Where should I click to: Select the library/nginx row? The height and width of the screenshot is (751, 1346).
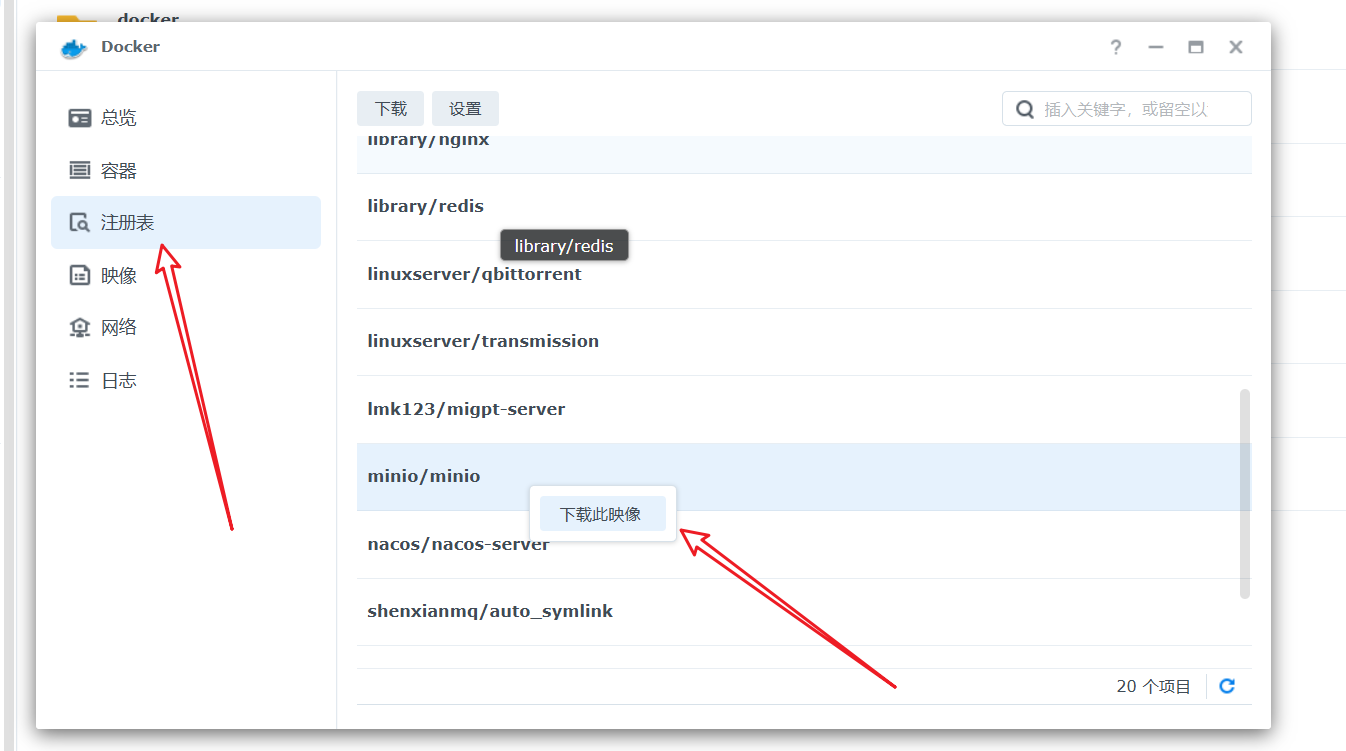click(804, 153)
